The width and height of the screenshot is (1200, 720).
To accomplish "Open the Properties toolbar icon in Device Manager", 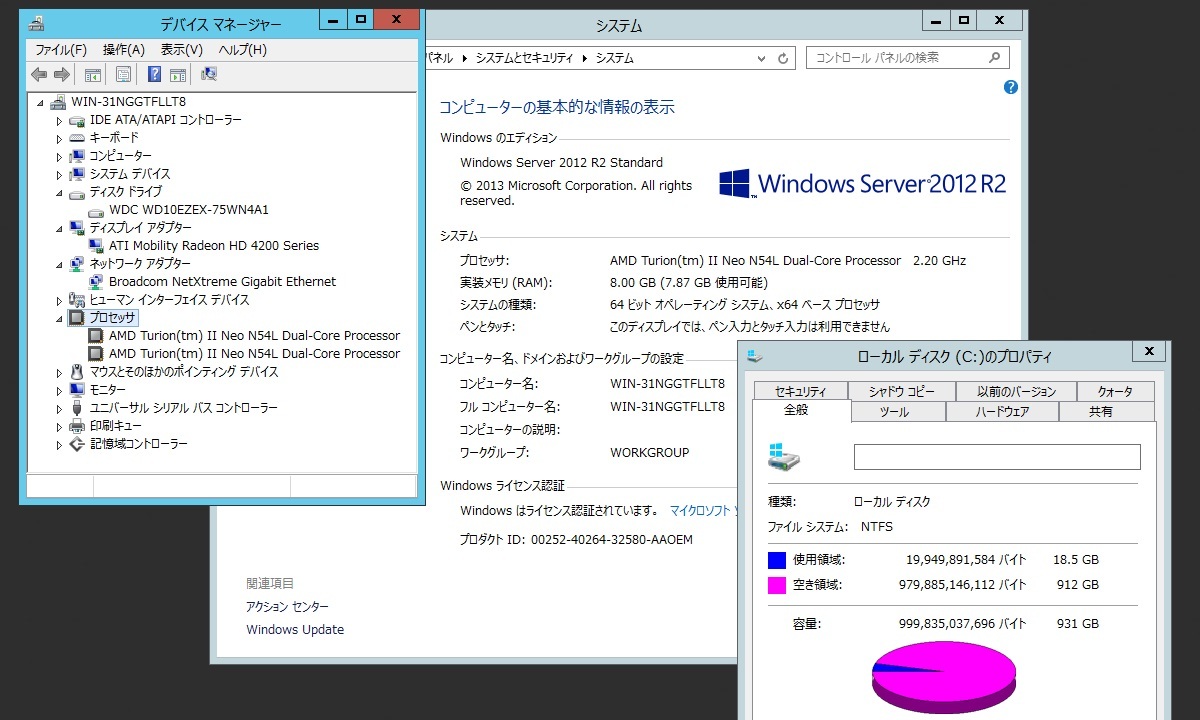I will tap(124, 74).
